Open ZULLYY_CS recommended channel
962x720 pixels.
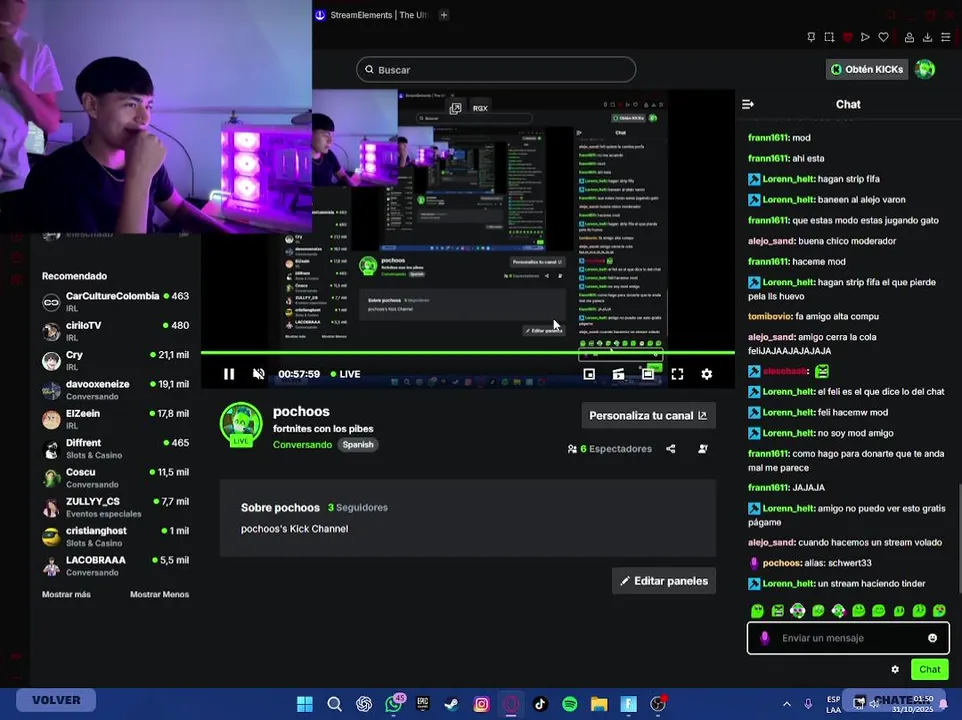pos(115,508)
